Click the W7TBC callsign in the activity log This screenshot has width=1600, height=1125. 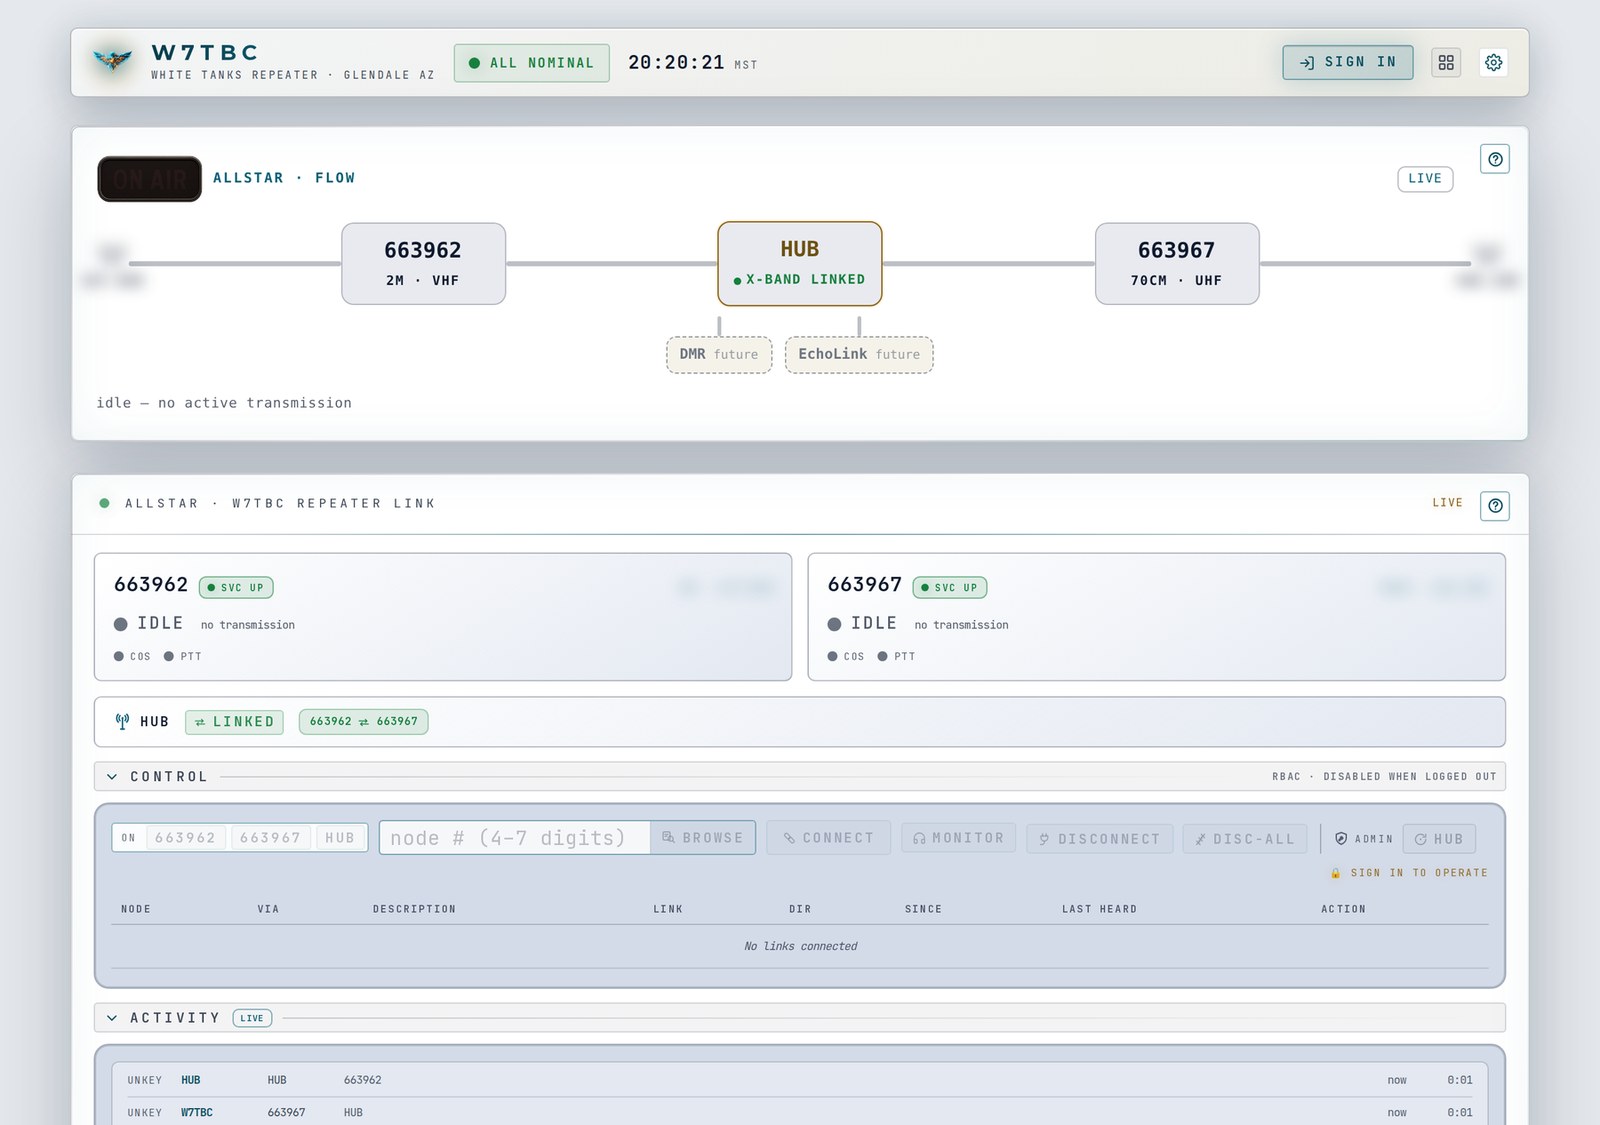[x=197, y=1112]
